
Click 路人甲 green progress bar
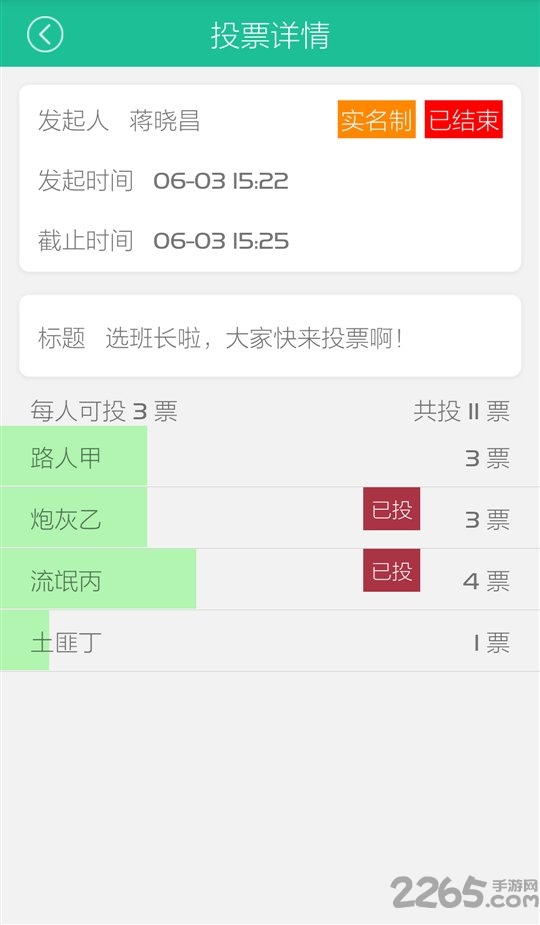pyautogui.click(x=74, y=457)
